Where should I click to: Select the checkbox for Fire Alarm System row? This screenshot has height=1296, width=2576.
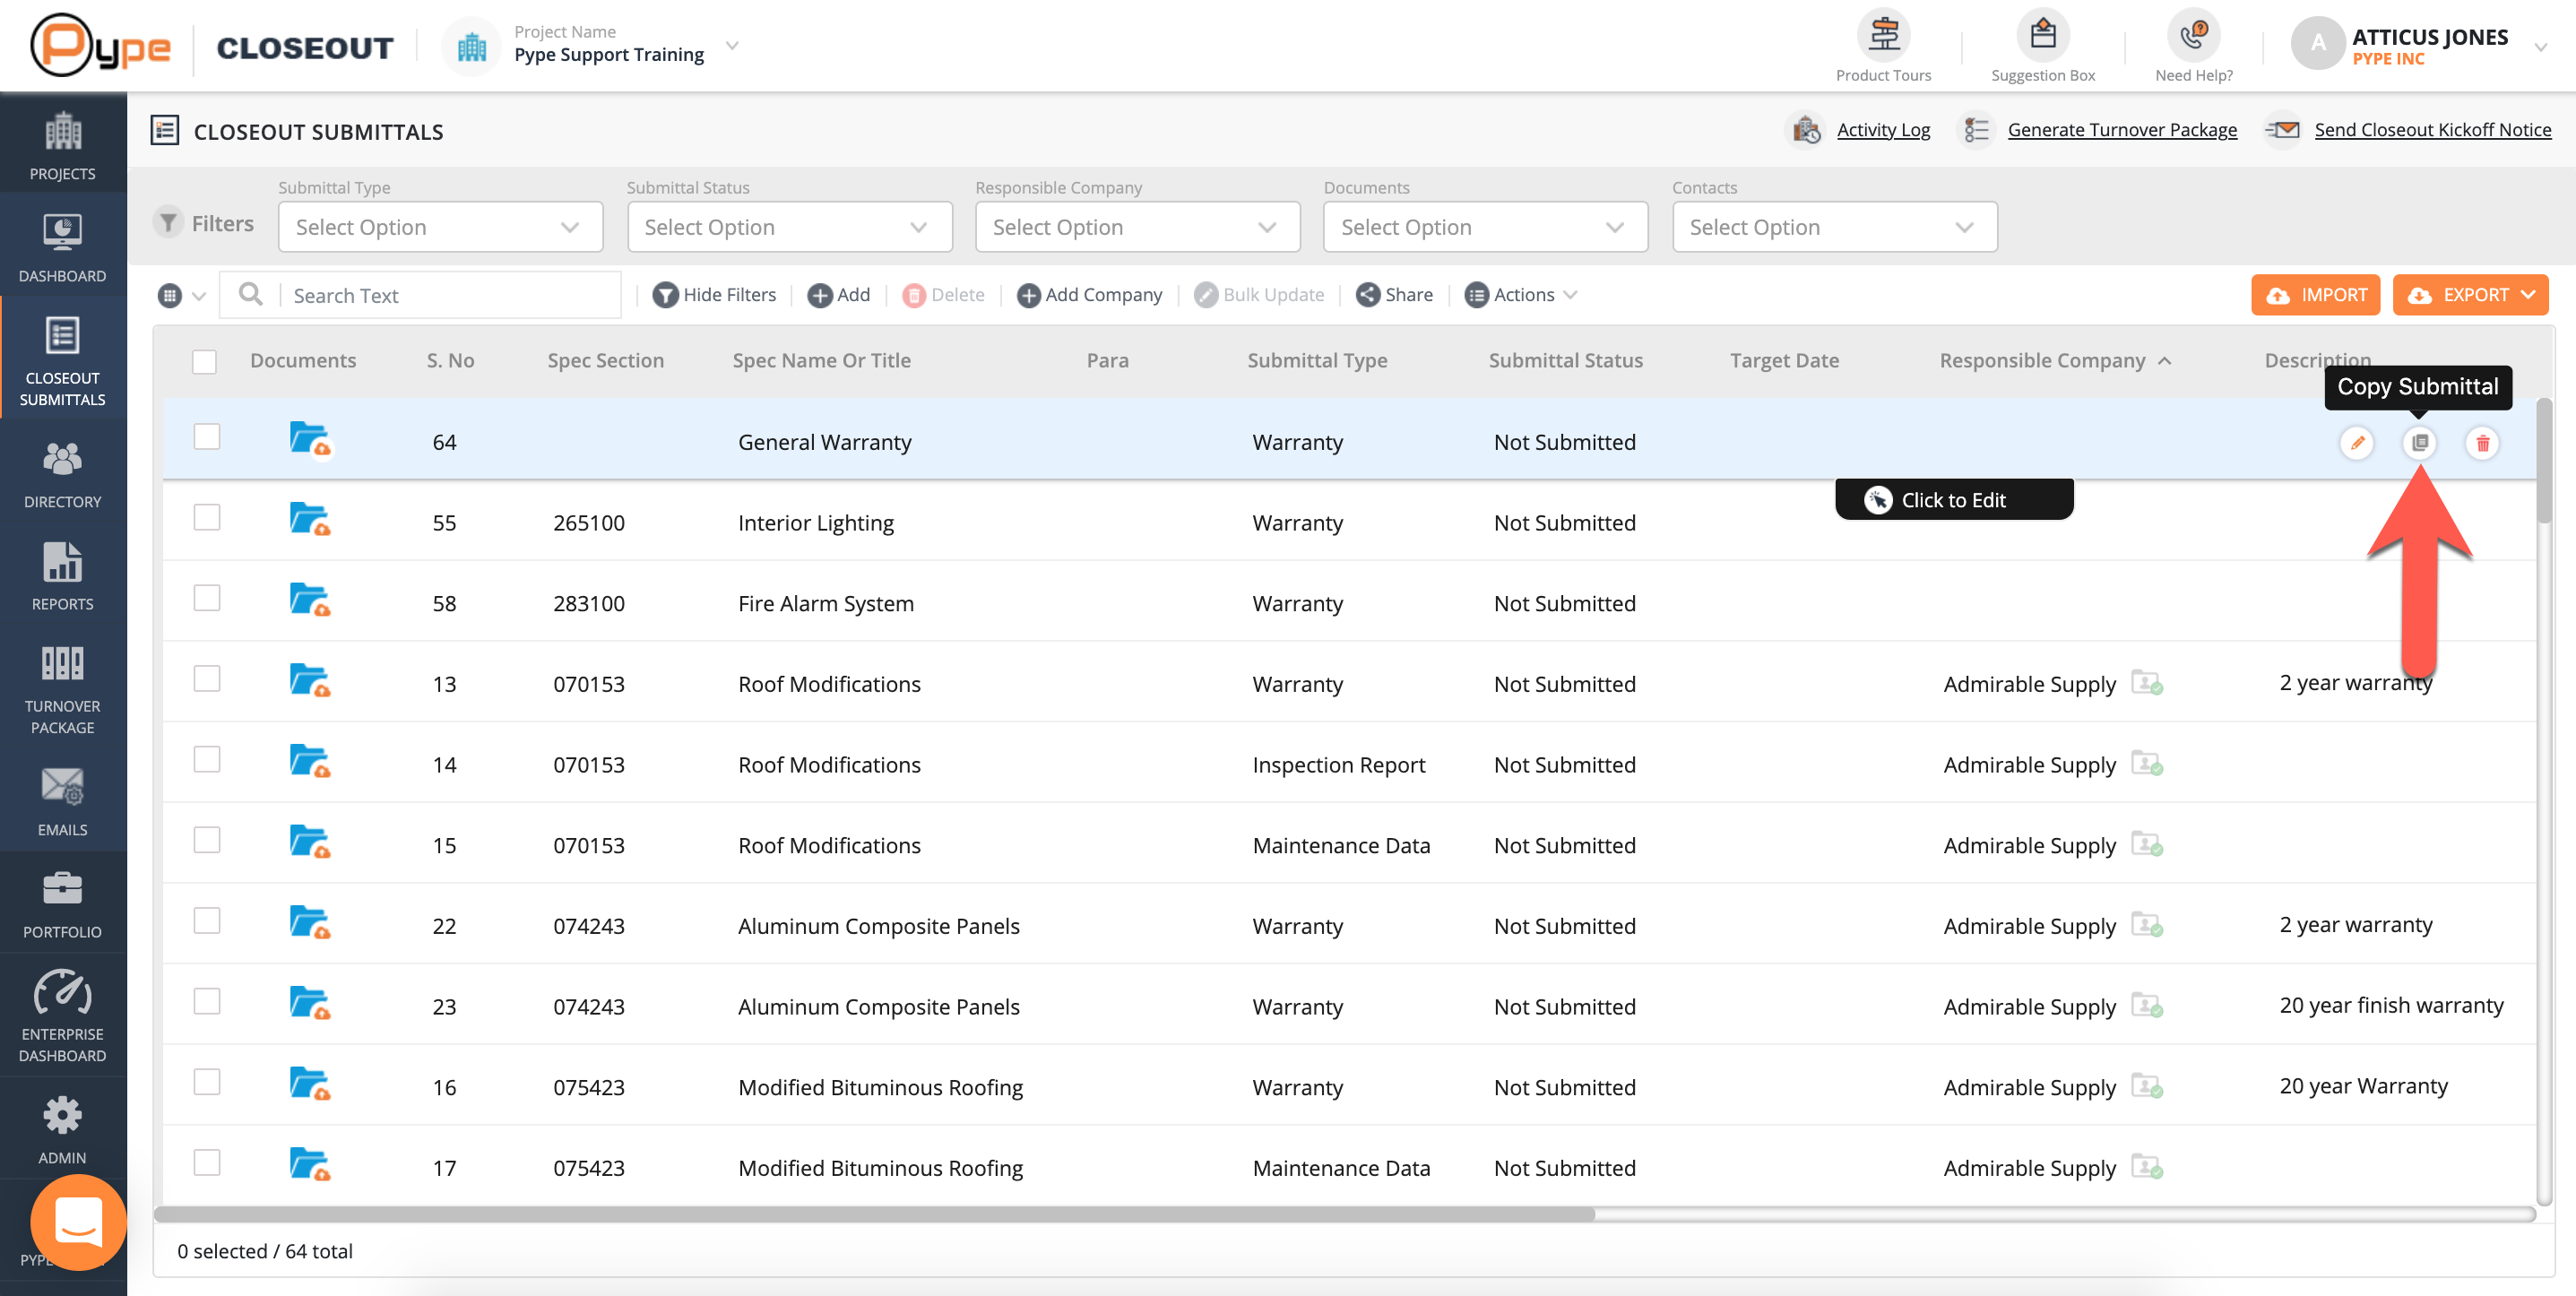(207, 598)
